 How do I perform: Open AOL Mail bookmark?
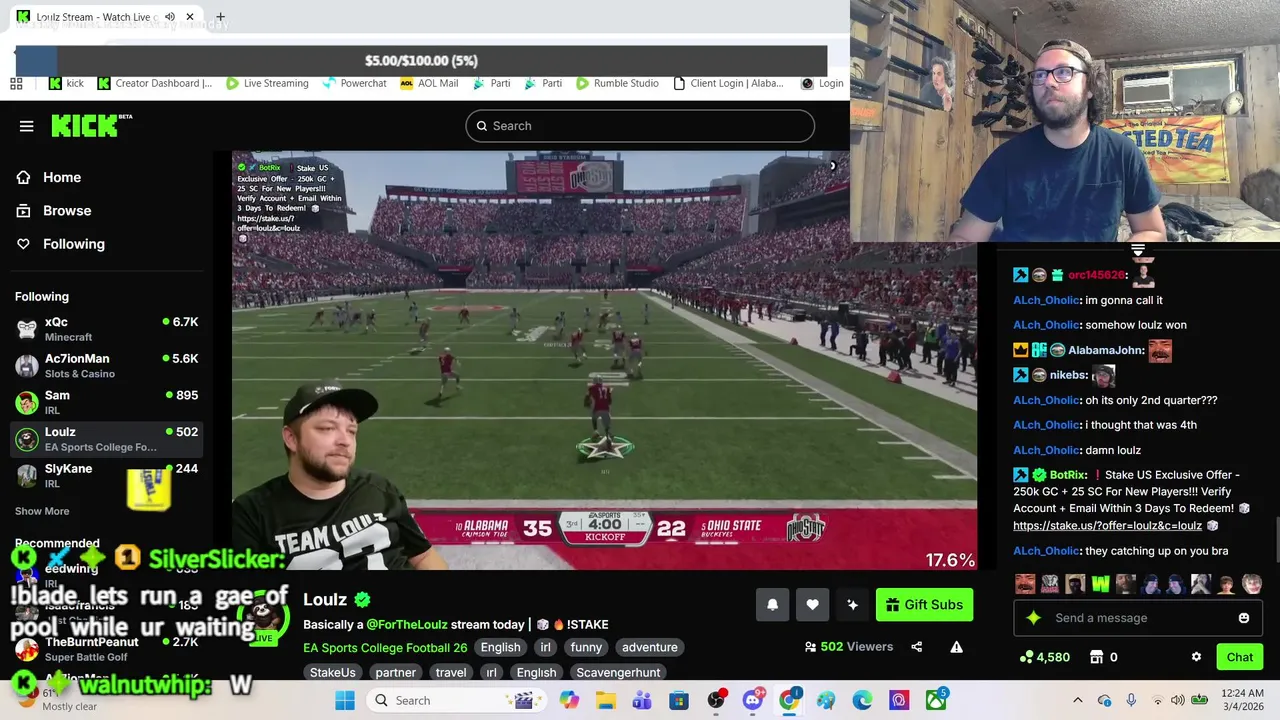point(429,83)
